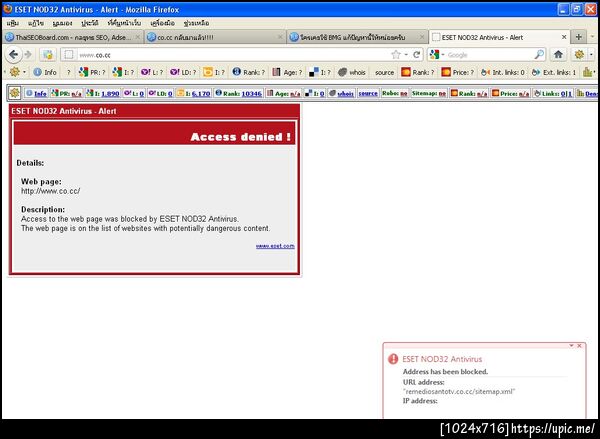Open the fourth menu in the menu bar
The height and width of the screenshot is (439, 600).
(90, 23)
